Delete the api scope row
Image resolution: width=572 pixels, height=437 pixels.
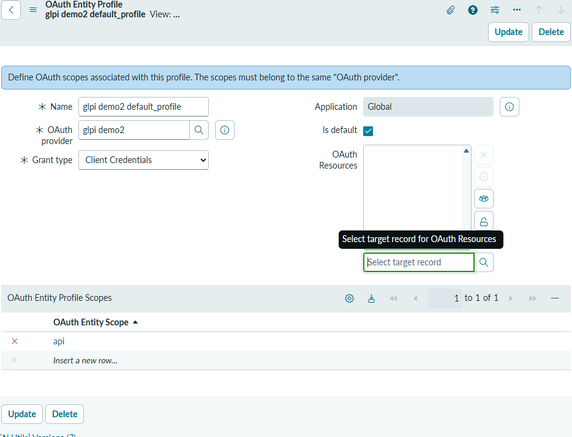(15, 341)
